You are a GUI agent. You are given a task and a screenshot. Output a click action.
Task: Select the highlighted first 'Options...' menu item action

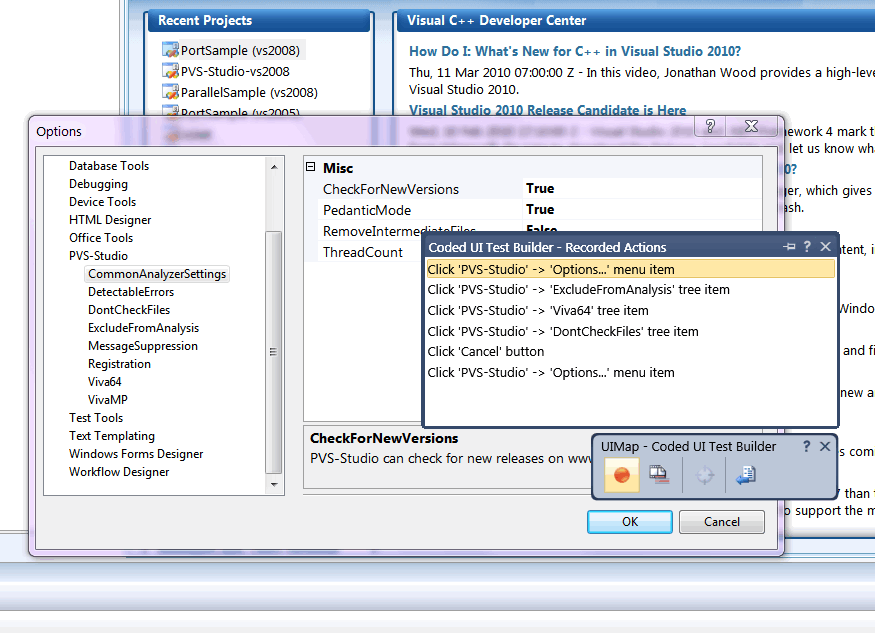(631, 269)
